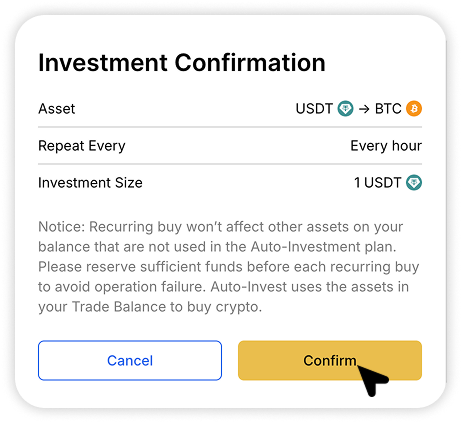Viewport: 462px width, 423px height.
Task: Select the Investment Confirmation title
Action: pyautogui.click(x=182, y=62)
